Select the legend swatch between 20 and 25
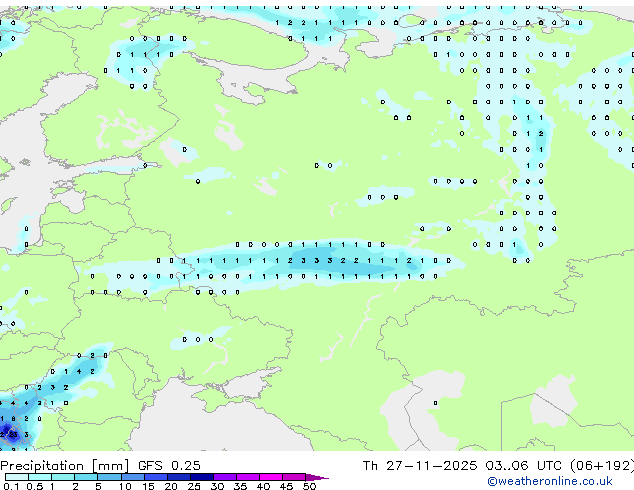 click(178, 477)
